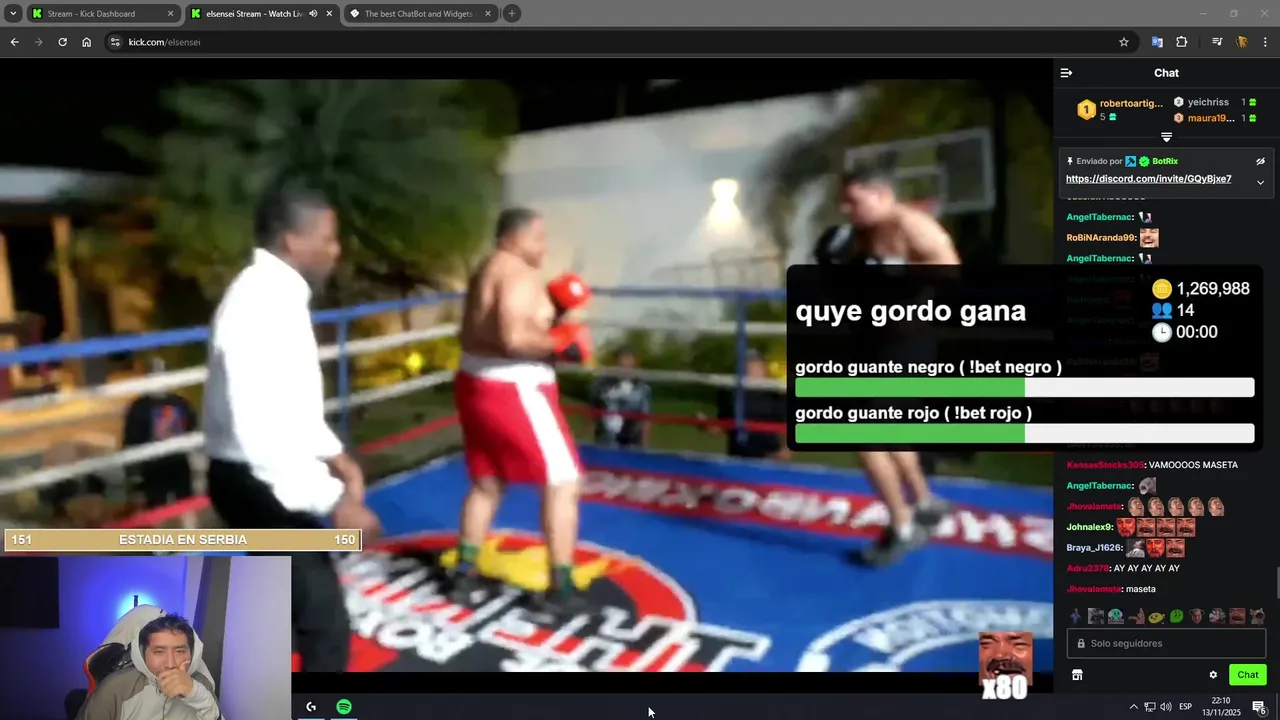Open AngelTabernac's user card above Jhovalamata's emote message
Screen dimensions: 1280x720
coord(1099,486)
